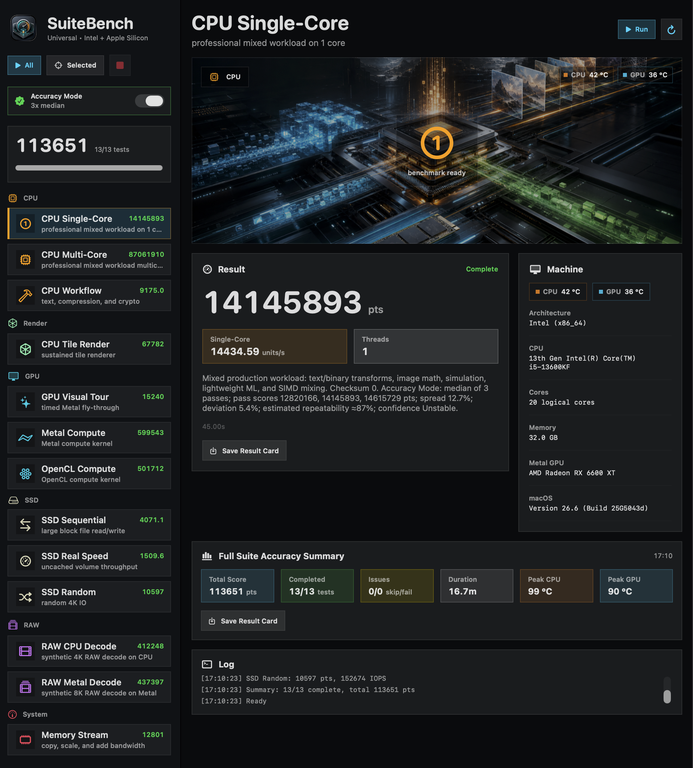
Task: Click the Single-Core 14434.59 units/s tile
Action: point(274,346)
